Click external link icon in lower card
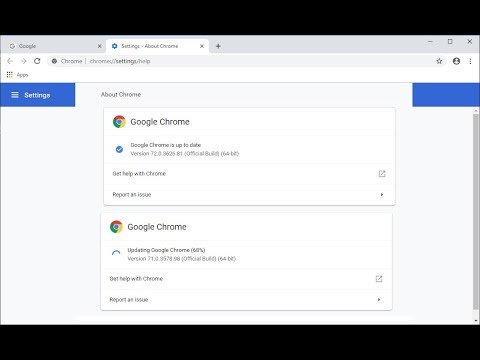480x360 pixels. click(x=379, y=279)
